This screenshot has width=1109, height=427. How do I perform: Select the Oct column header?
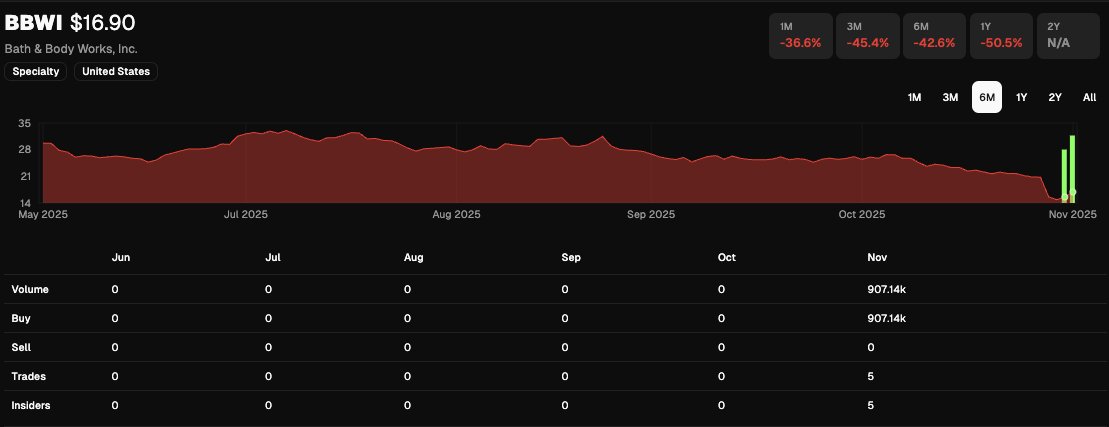(726, 257)
